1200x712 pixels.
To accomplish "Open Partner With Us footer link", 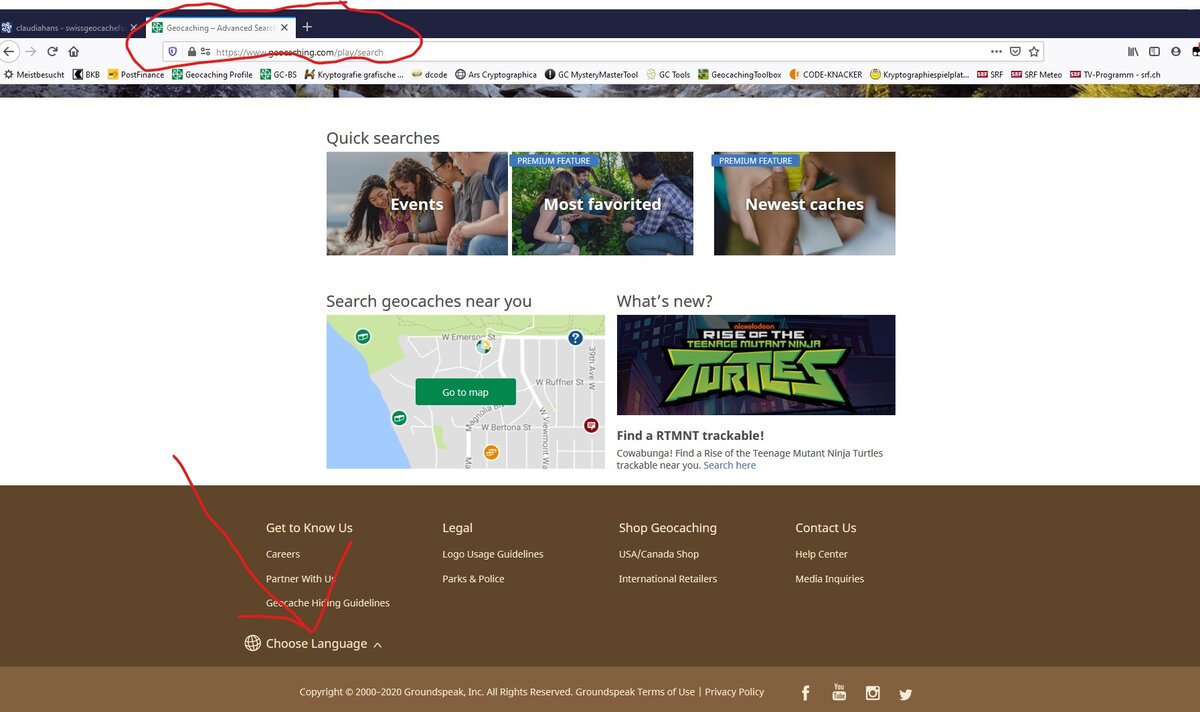I will point(301,579).
